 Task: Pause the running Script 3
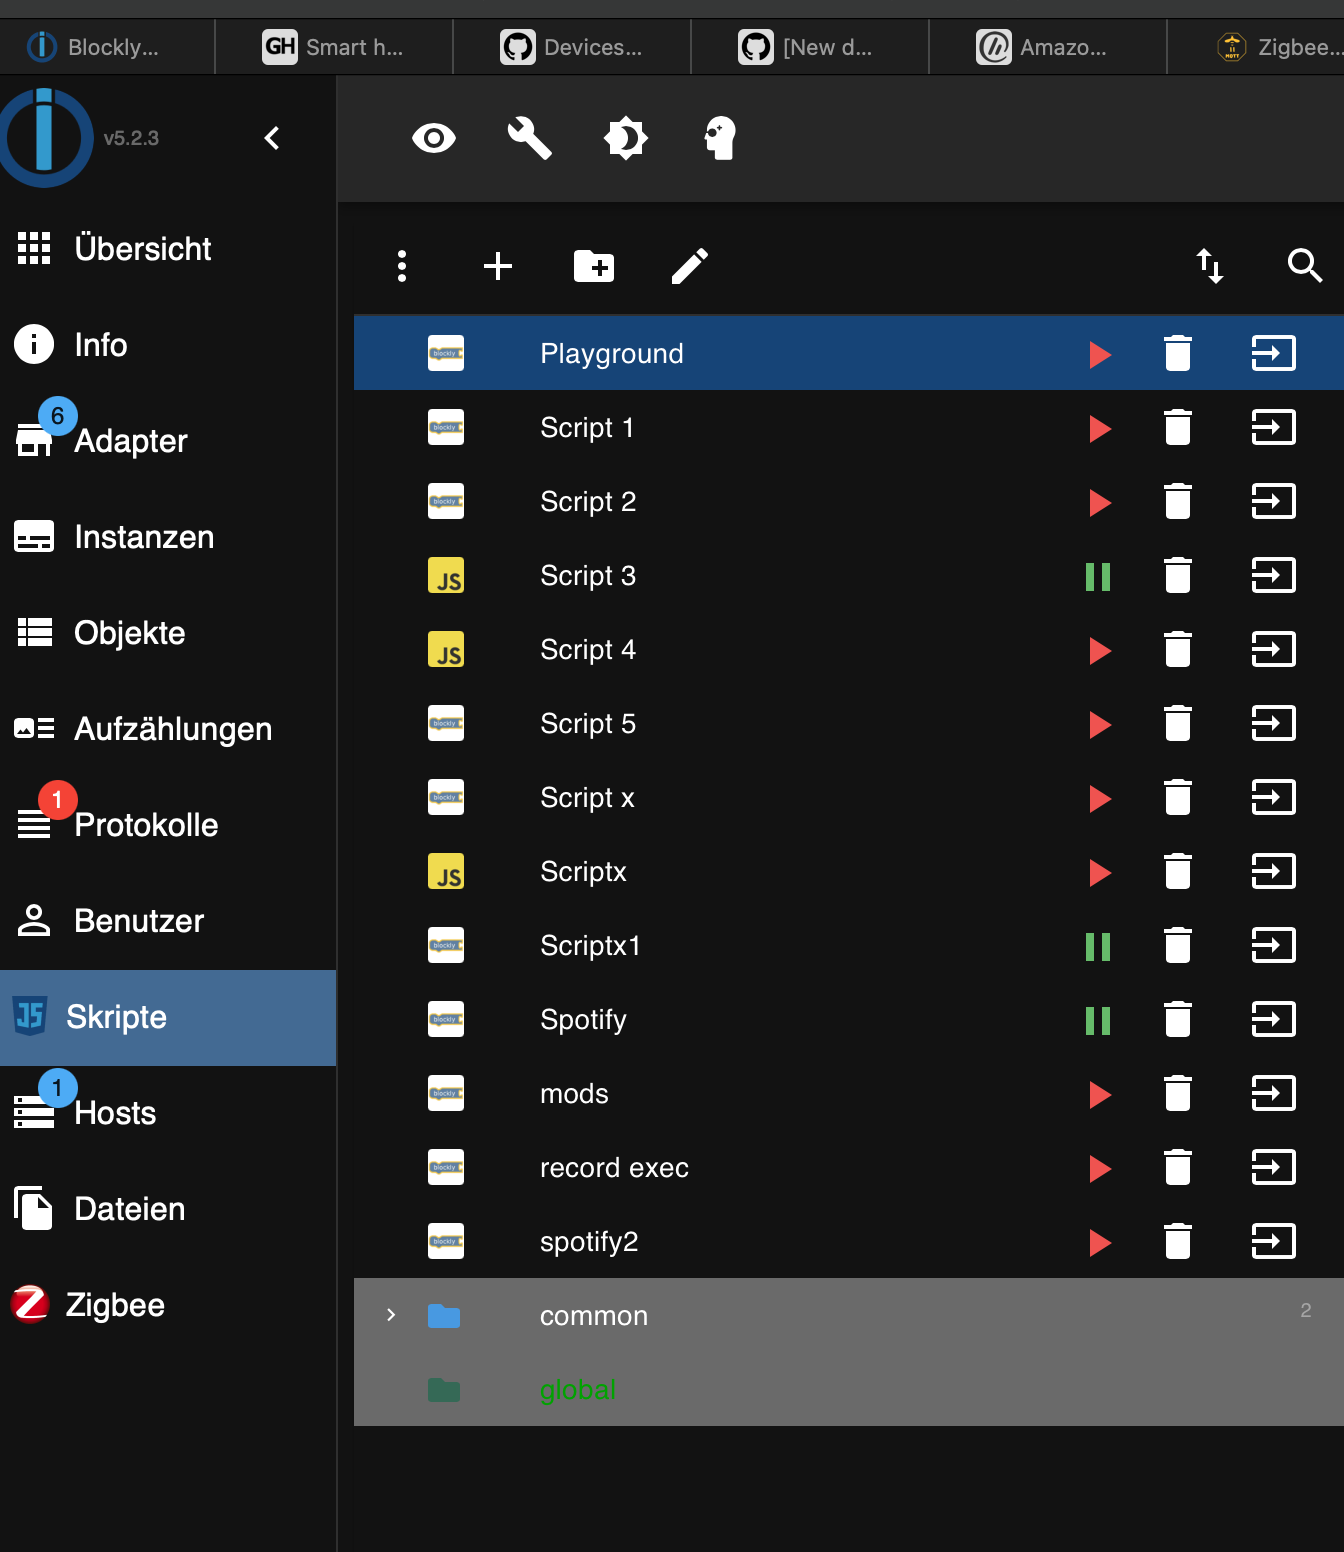[1098, 576]
